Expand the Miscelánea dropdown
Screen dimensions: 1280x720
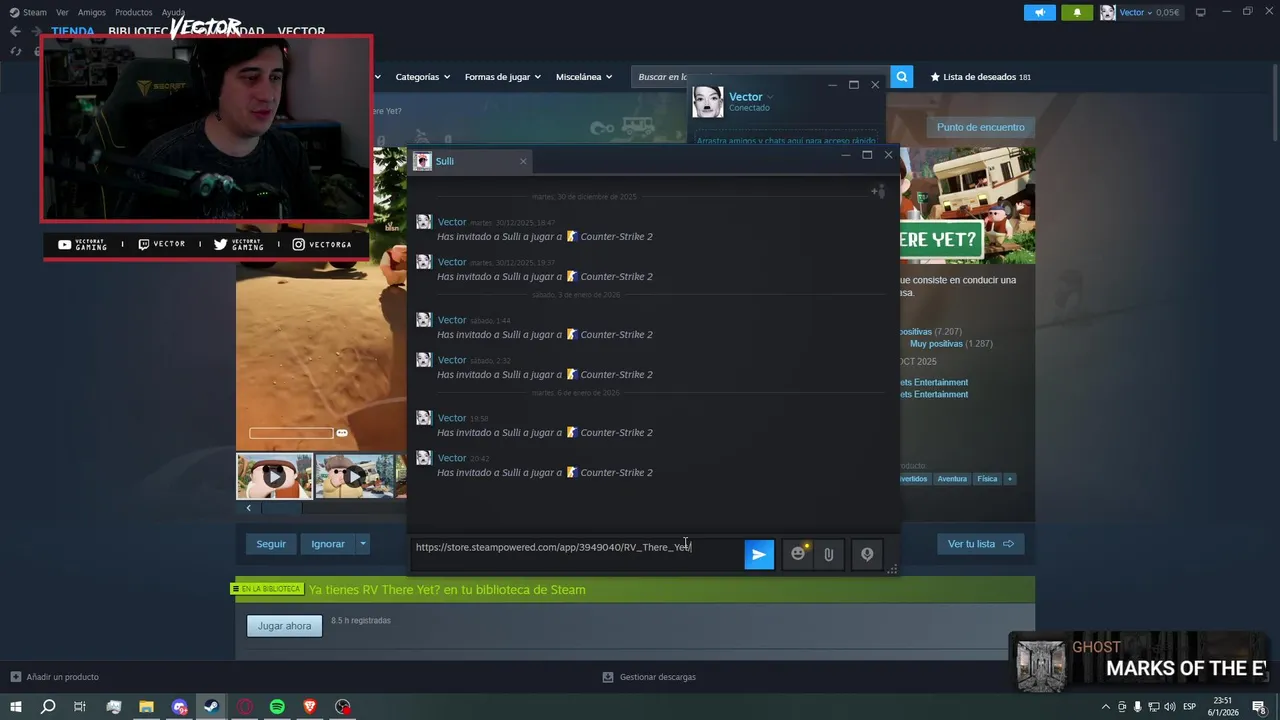[x=584, y=77]
